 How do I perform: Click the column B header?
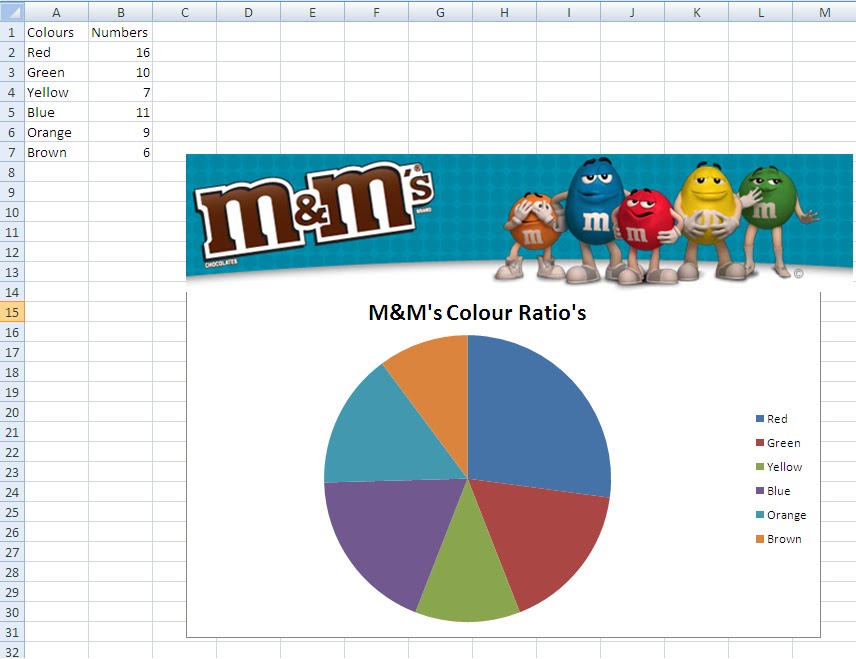tap(120, 11)
